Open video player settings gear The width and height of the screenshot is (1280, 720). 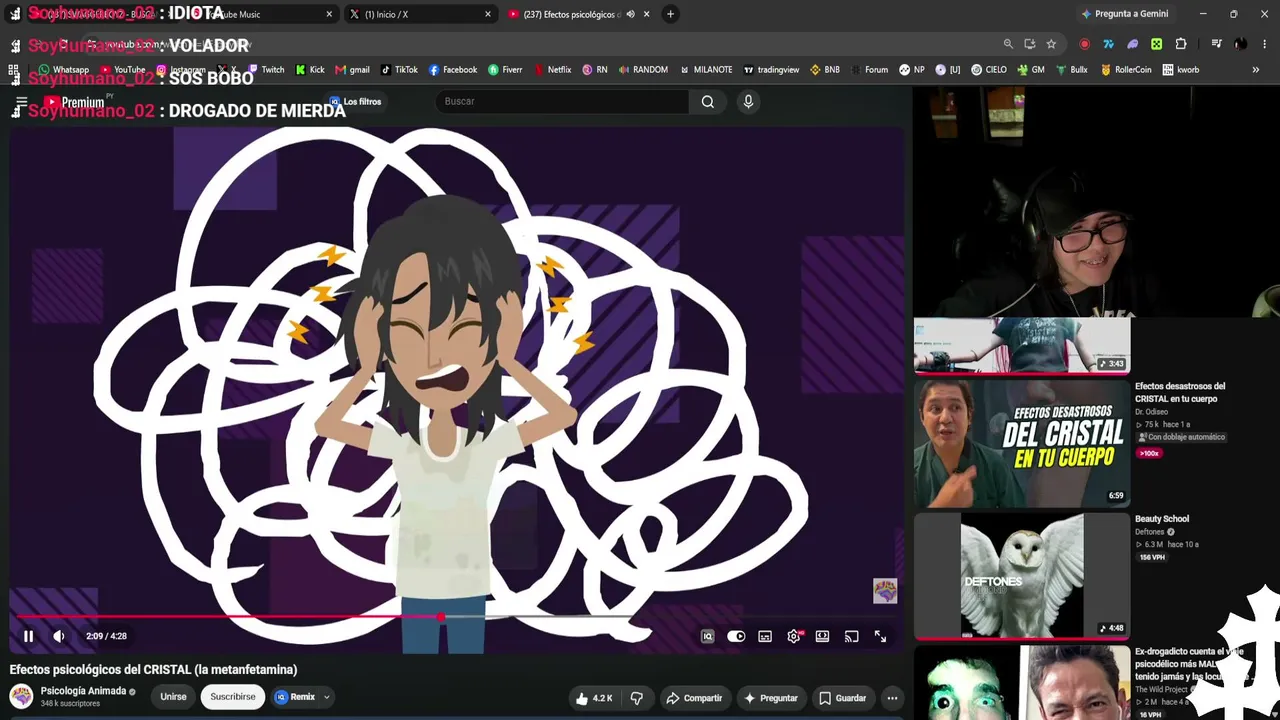[x=794, y=636]
